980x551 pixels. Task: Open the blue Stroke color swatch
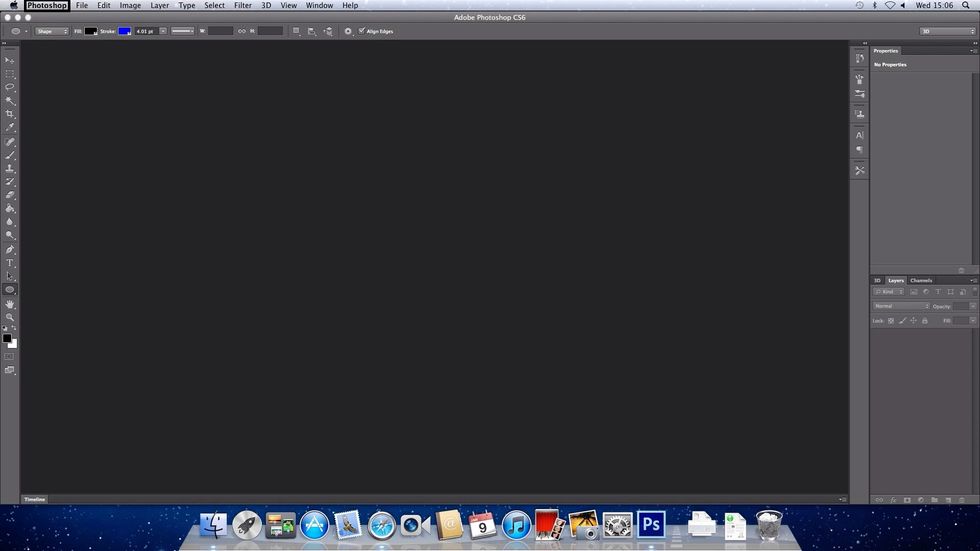click(x=124, y=31)
